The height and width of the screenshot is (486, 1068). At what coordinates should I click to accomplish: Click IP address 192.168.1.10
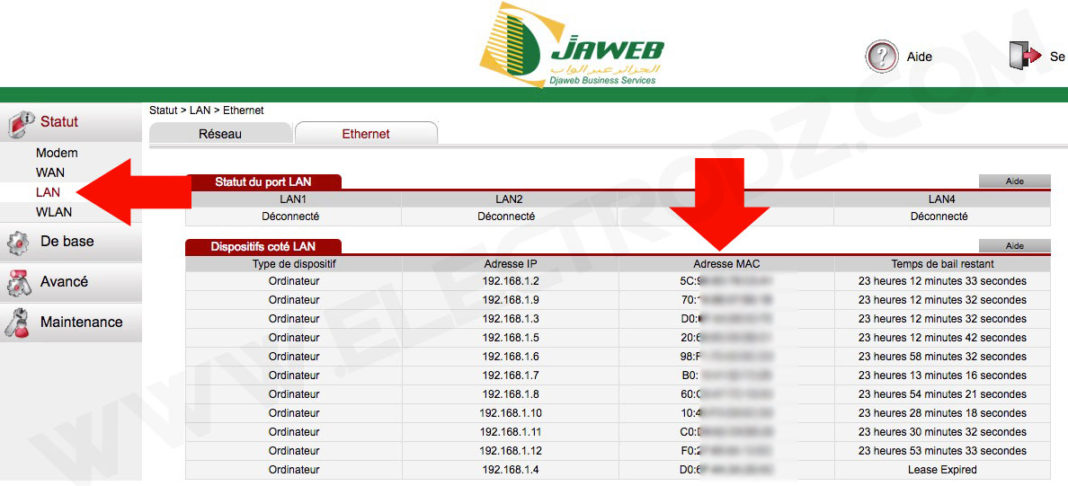pyautogui.click(x=511, y=412)
